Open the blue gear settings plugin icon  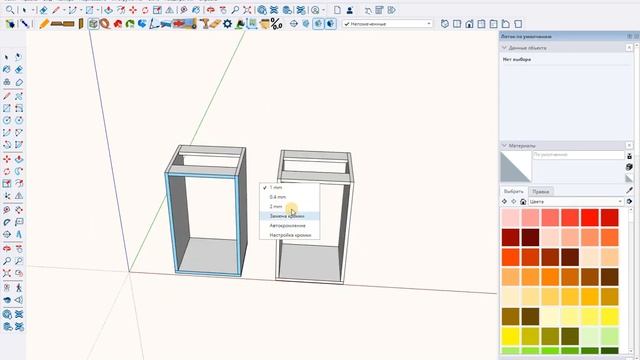point(227,24)
